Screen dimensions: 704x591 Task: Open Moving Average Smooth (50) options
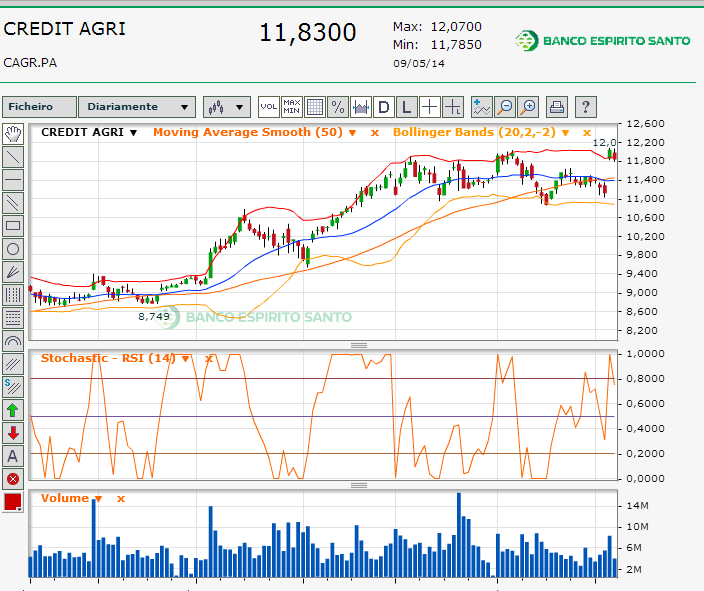click(x=352, y=133)
